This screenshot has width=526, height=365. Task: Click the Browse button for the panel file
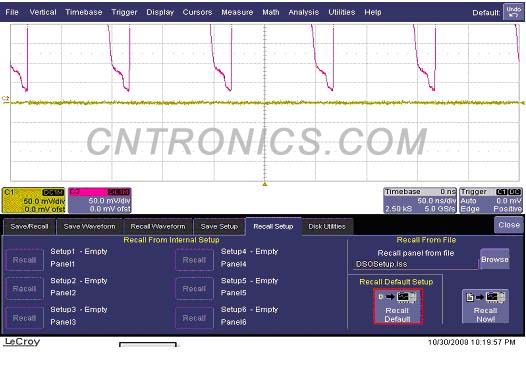click(494, 259)
